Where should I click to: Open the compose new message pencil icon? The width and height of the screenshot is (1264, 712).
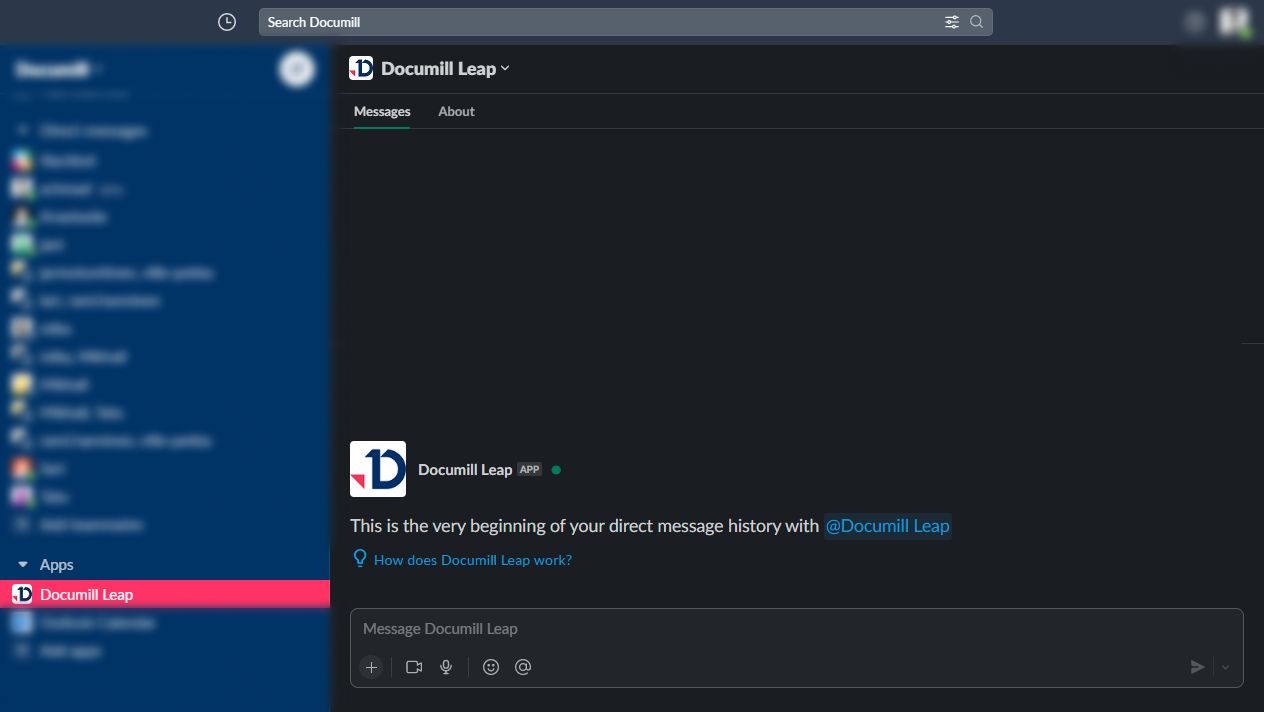pos(296,69)
